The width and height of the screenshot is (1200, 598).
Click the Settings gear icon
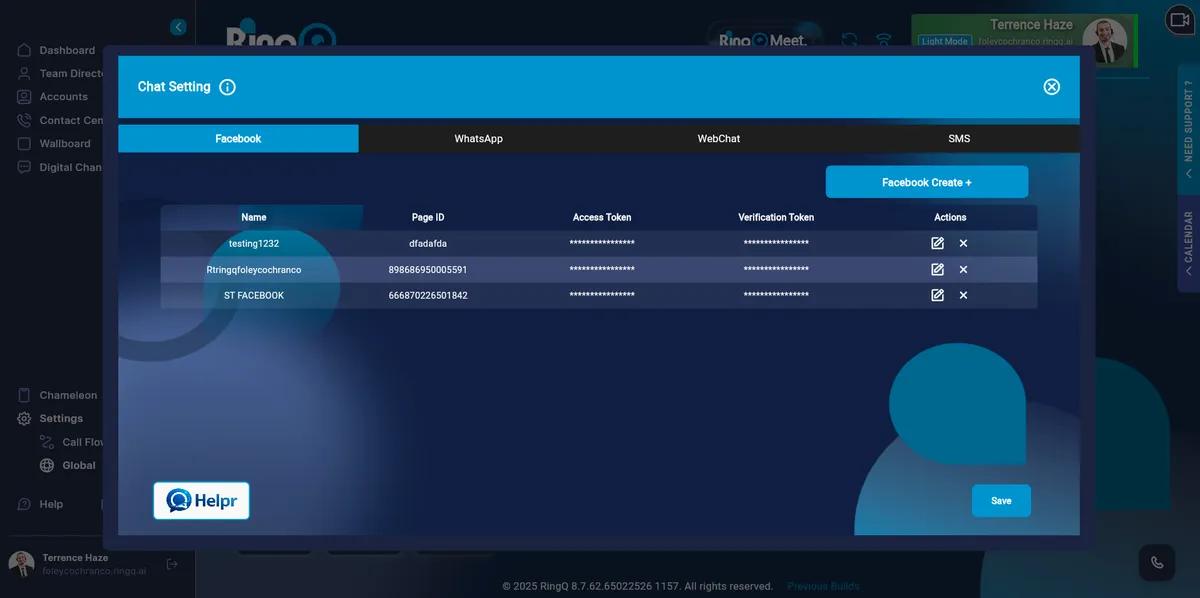(24, 418)
